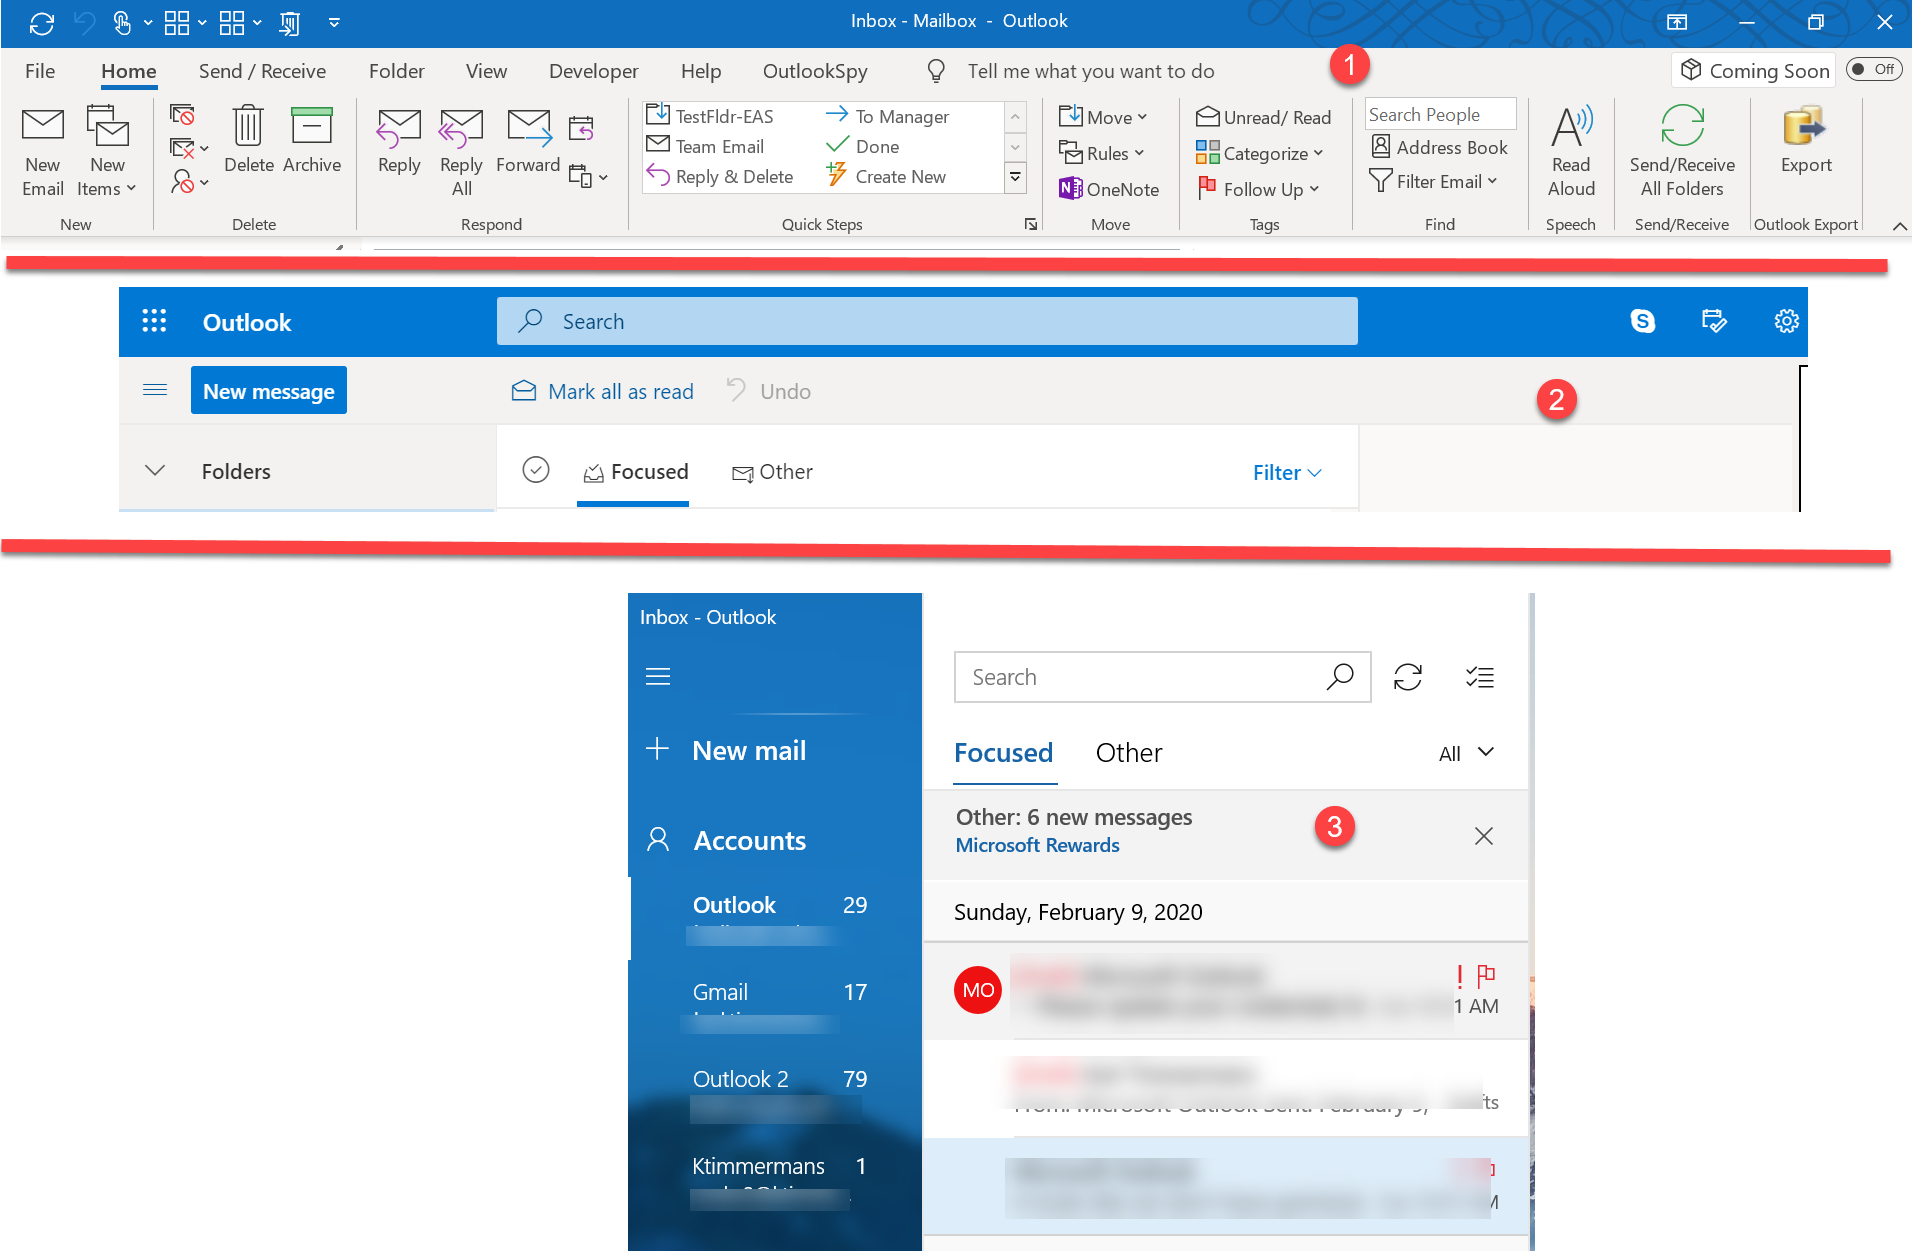Switch to the View ribbon tab
The width and height of the screenshot is (1912, 1251).
tap(486, 71)
